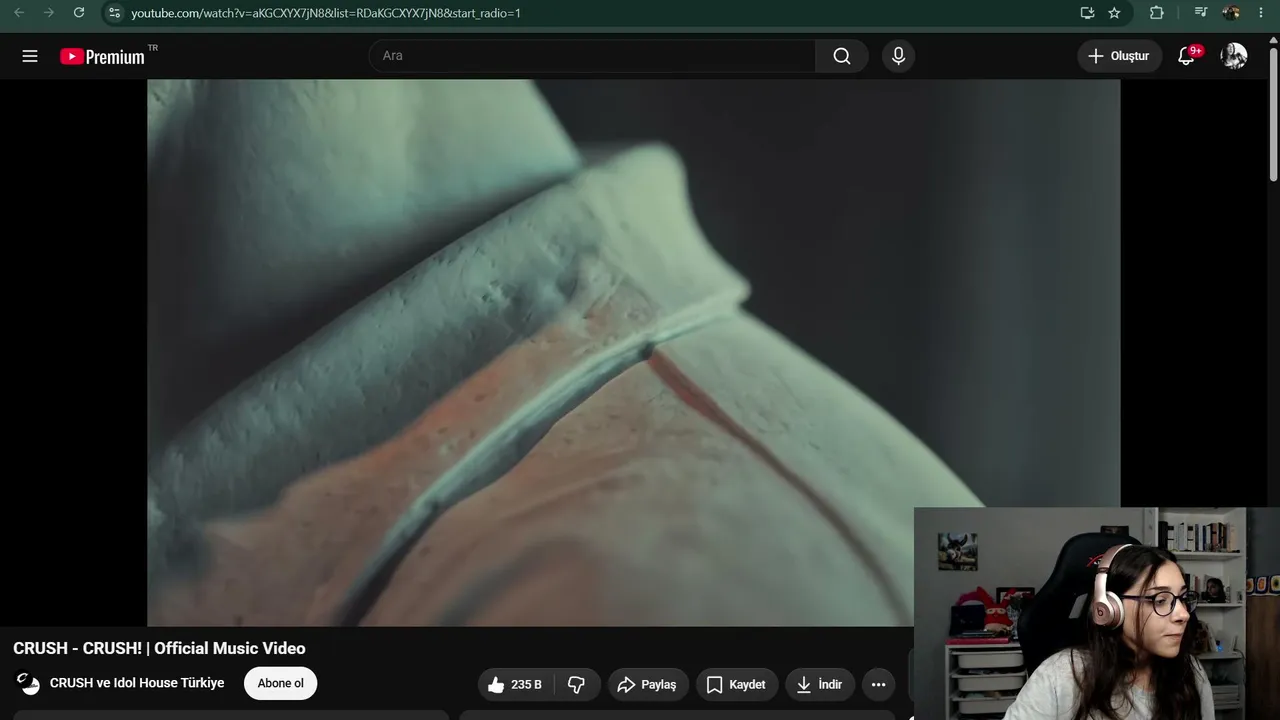Bookmark this page with the star icon
The width and height of the screenshot is (1280, 720).
coord(1114,13)
